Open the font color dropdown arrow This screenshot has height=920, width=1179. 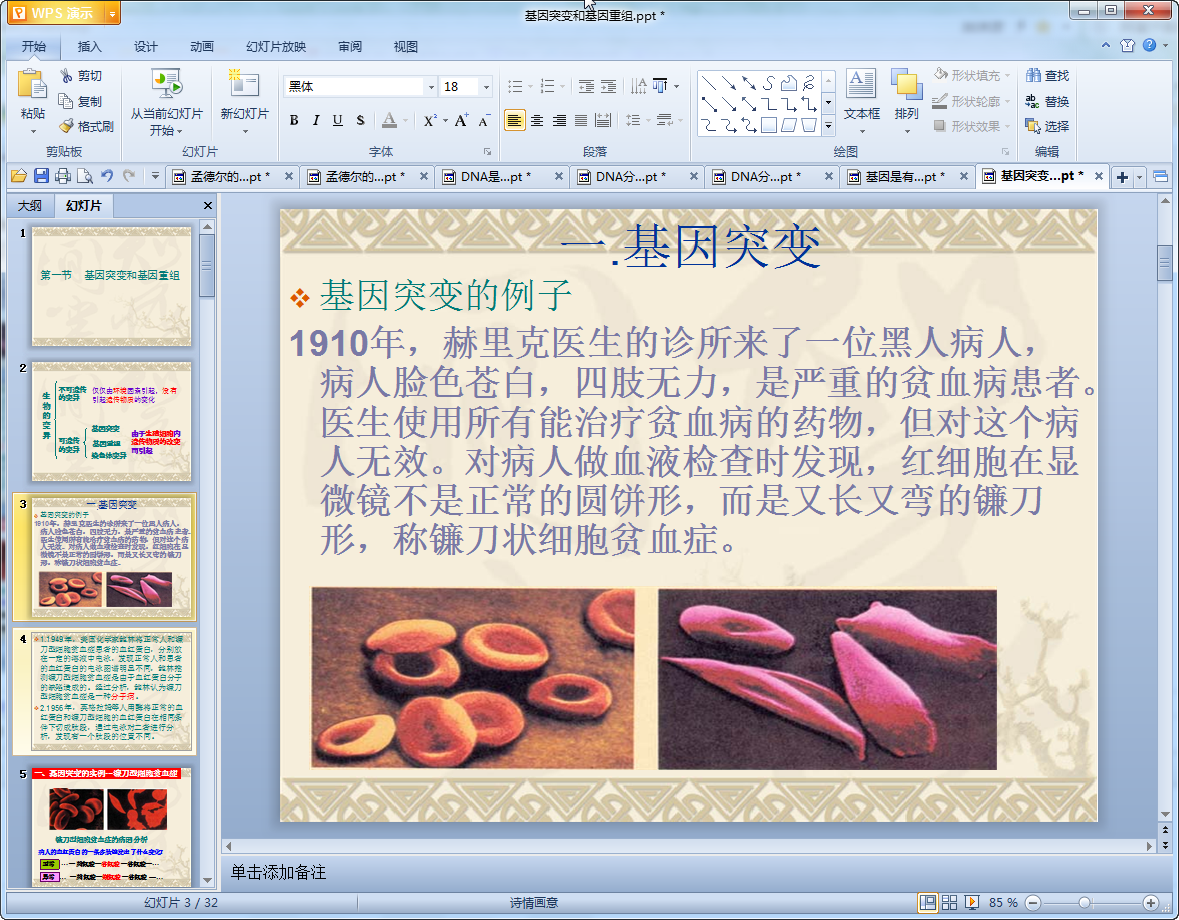point(405,120)
